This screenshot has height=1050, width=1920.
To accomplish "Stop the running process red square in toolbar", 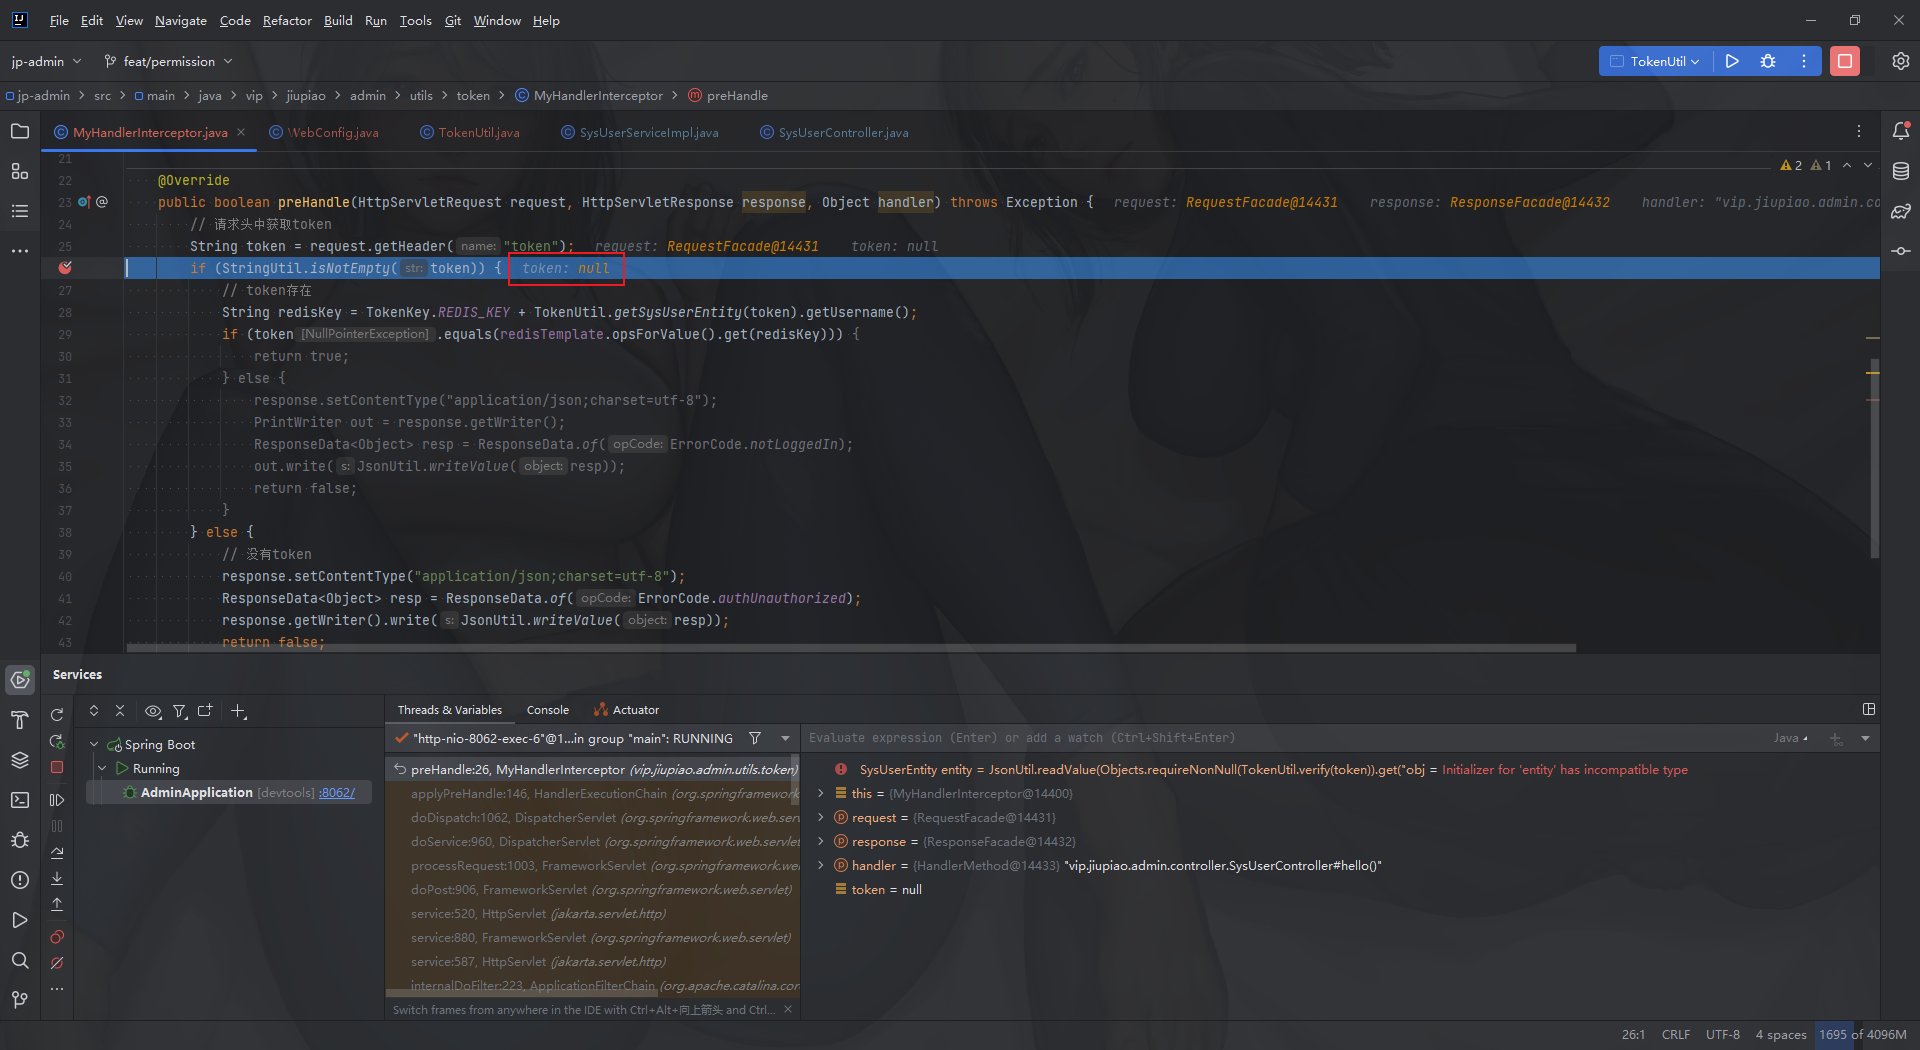I will click(x=1845, y=61).
